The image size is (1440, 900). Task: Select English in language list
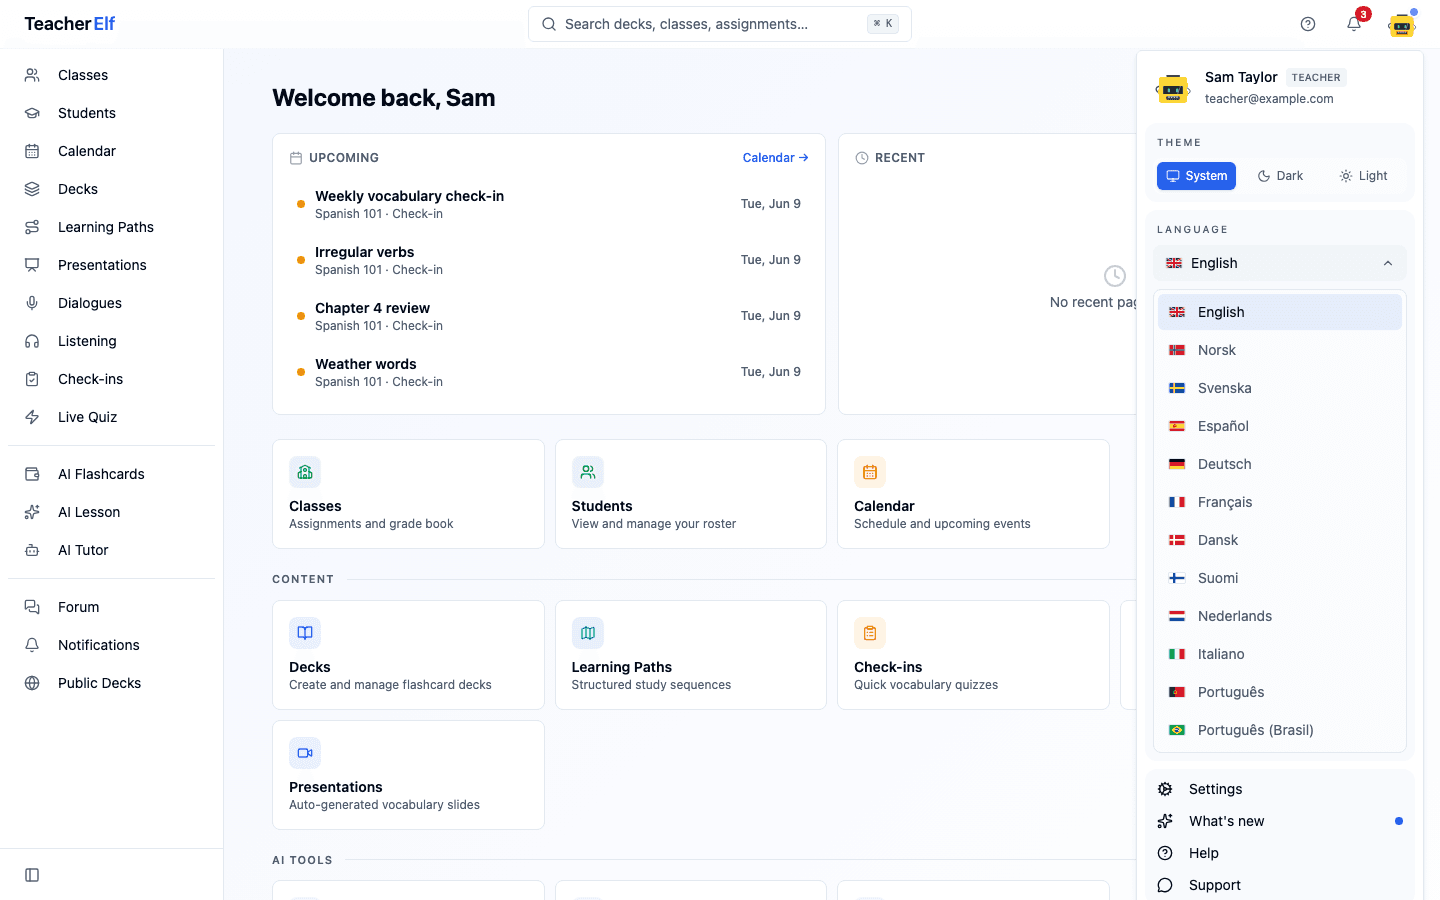[1280, 312]
